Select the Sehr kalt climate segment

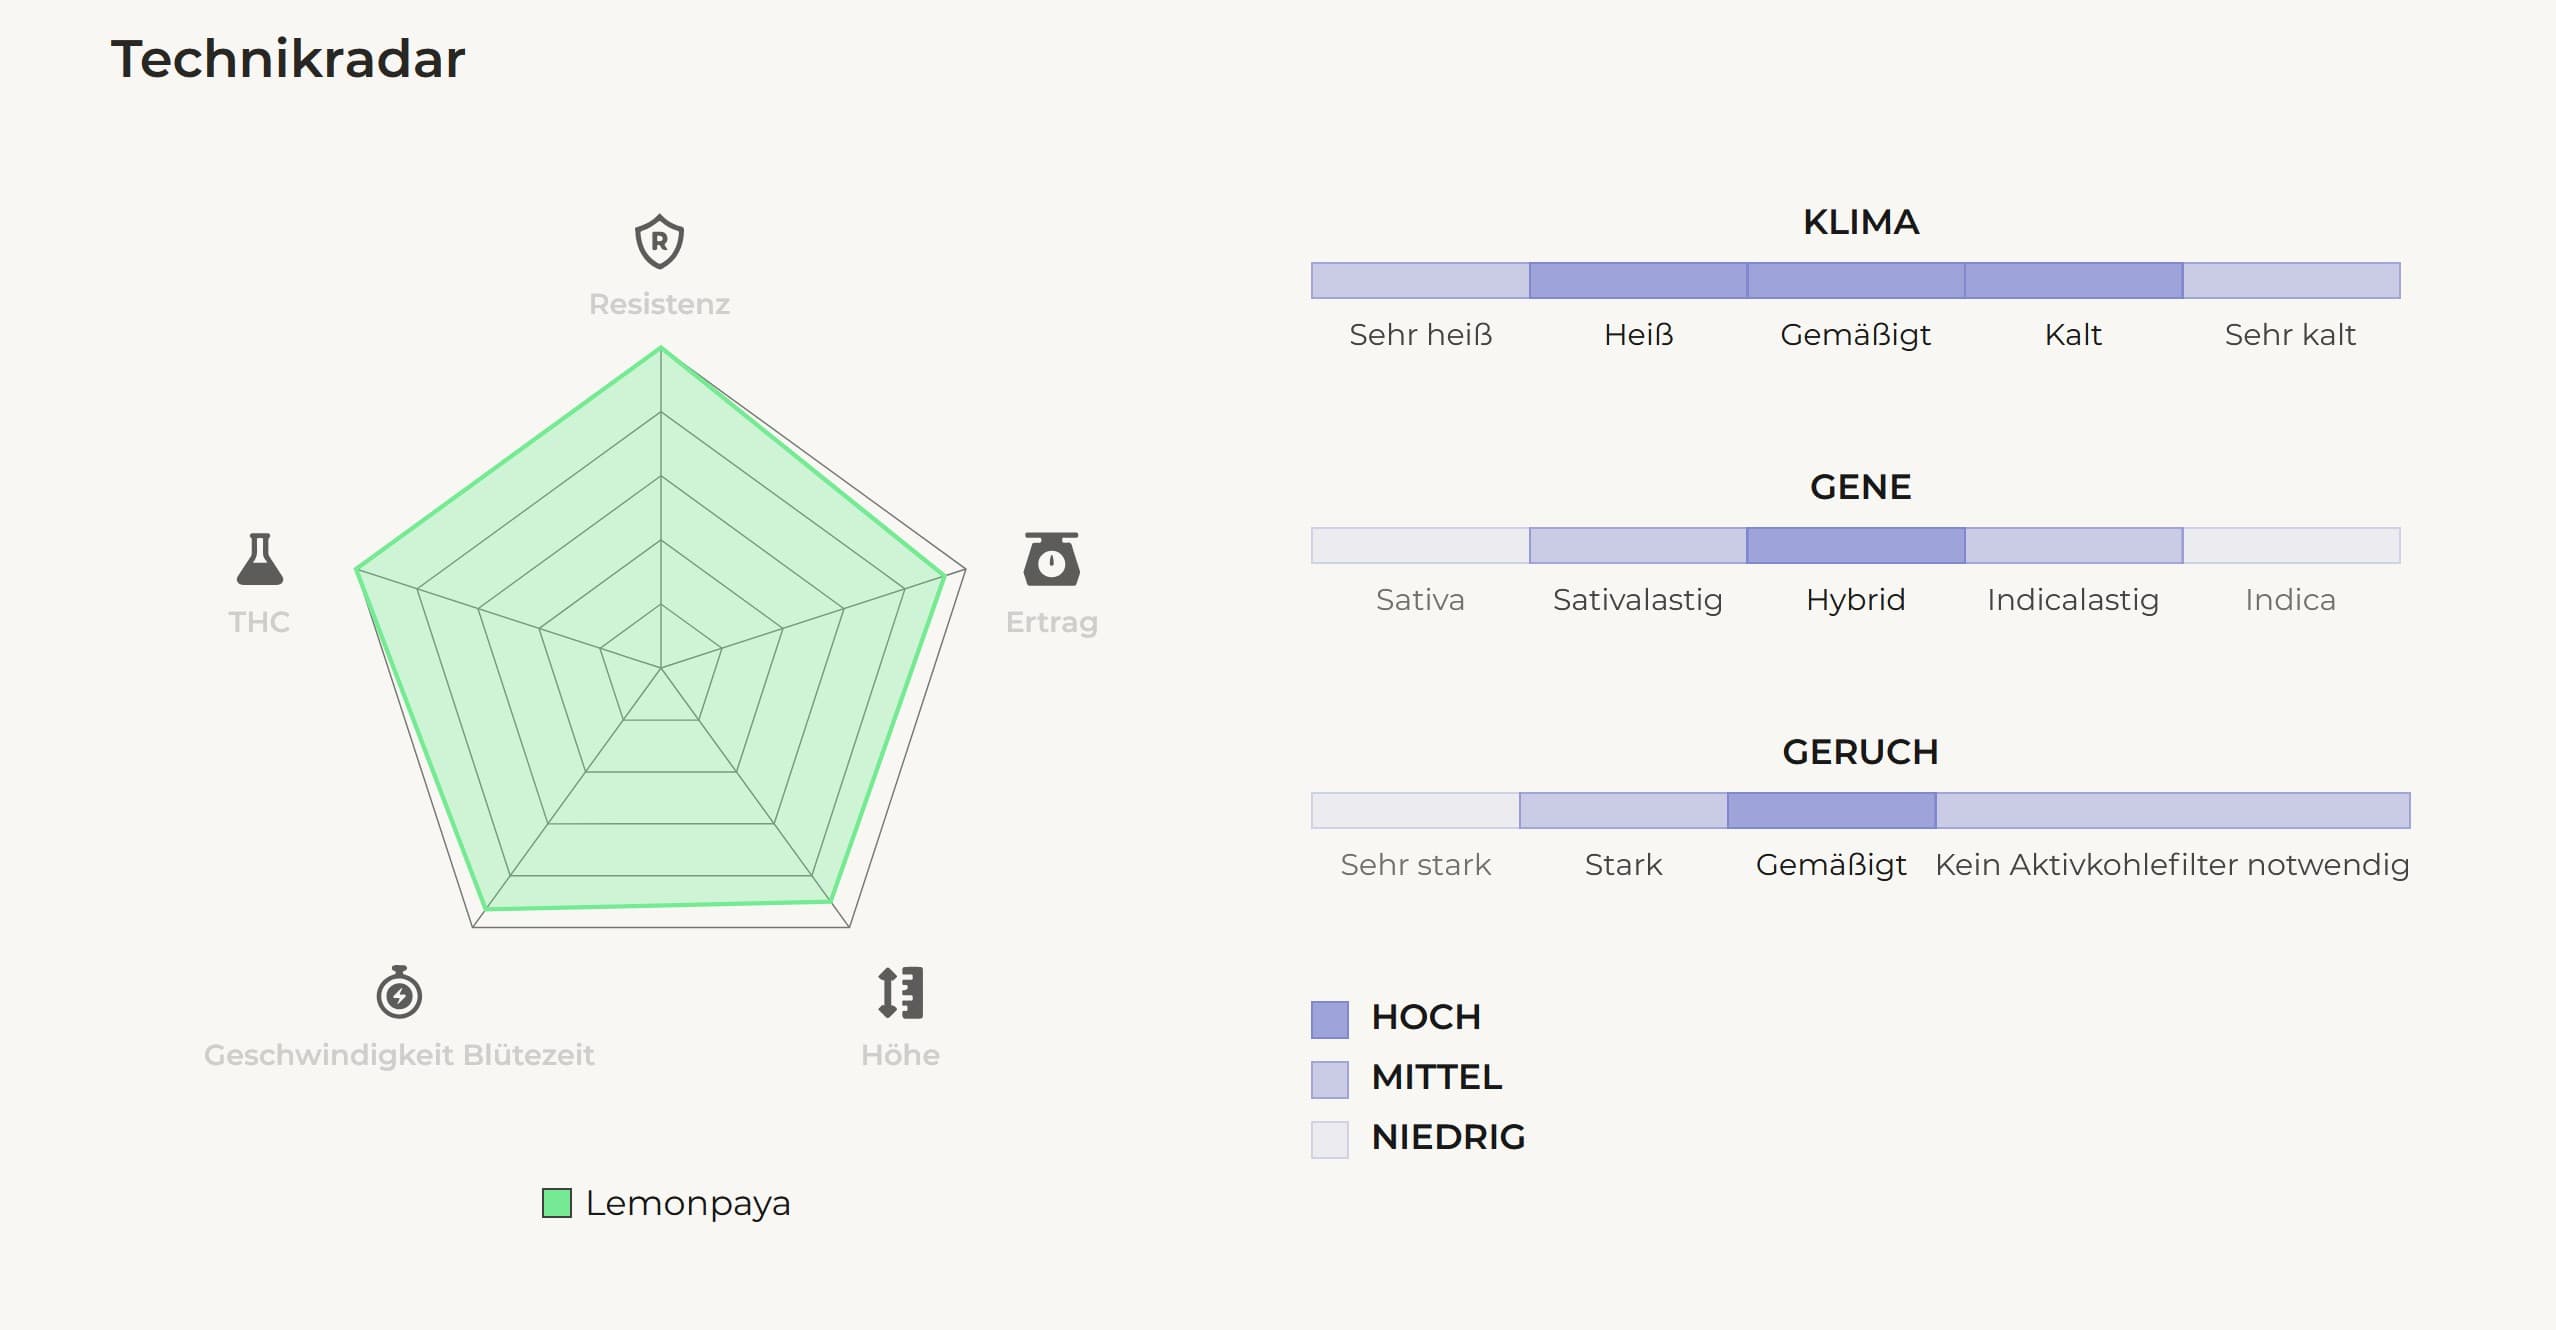point(2291,281)
